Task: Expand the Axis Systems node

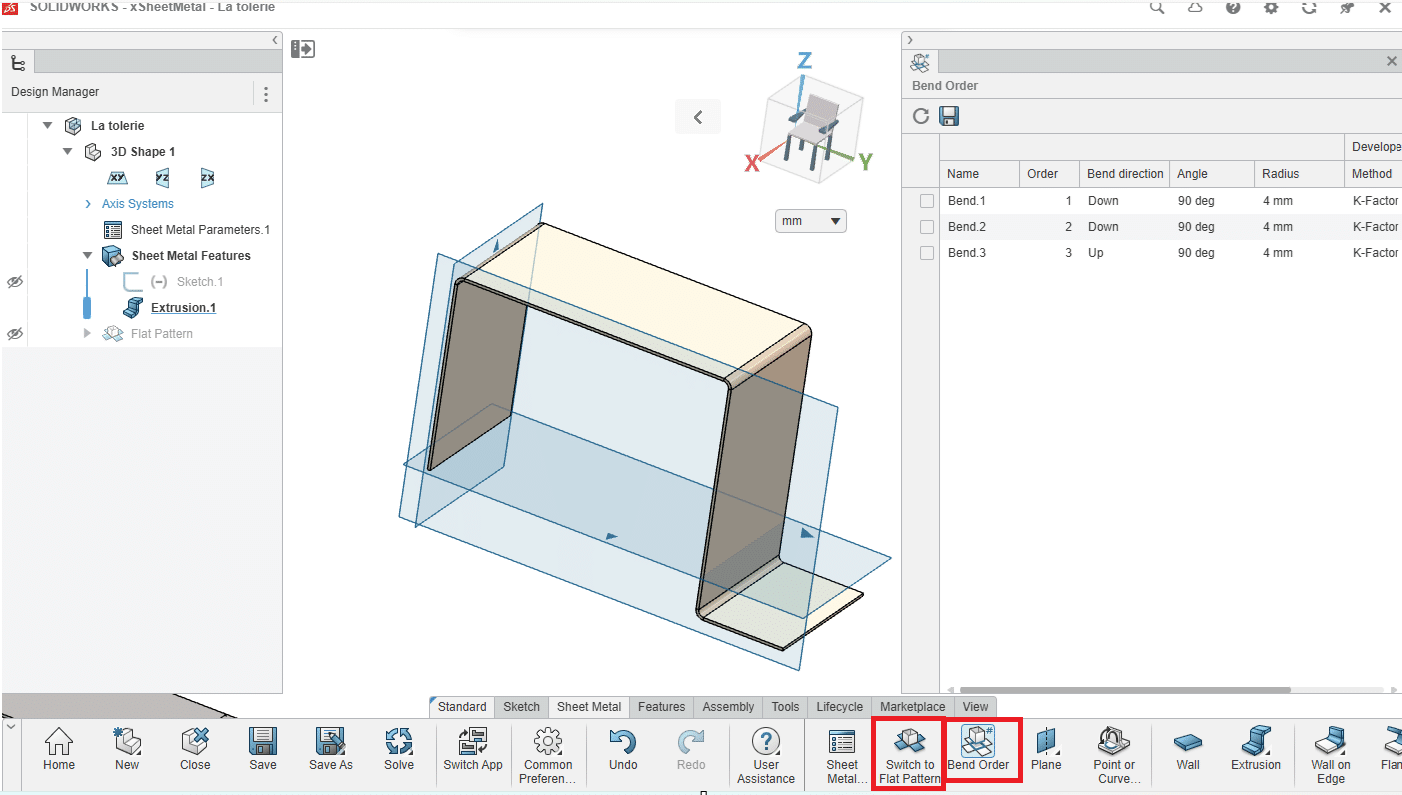Action: [x=88, y=204]
